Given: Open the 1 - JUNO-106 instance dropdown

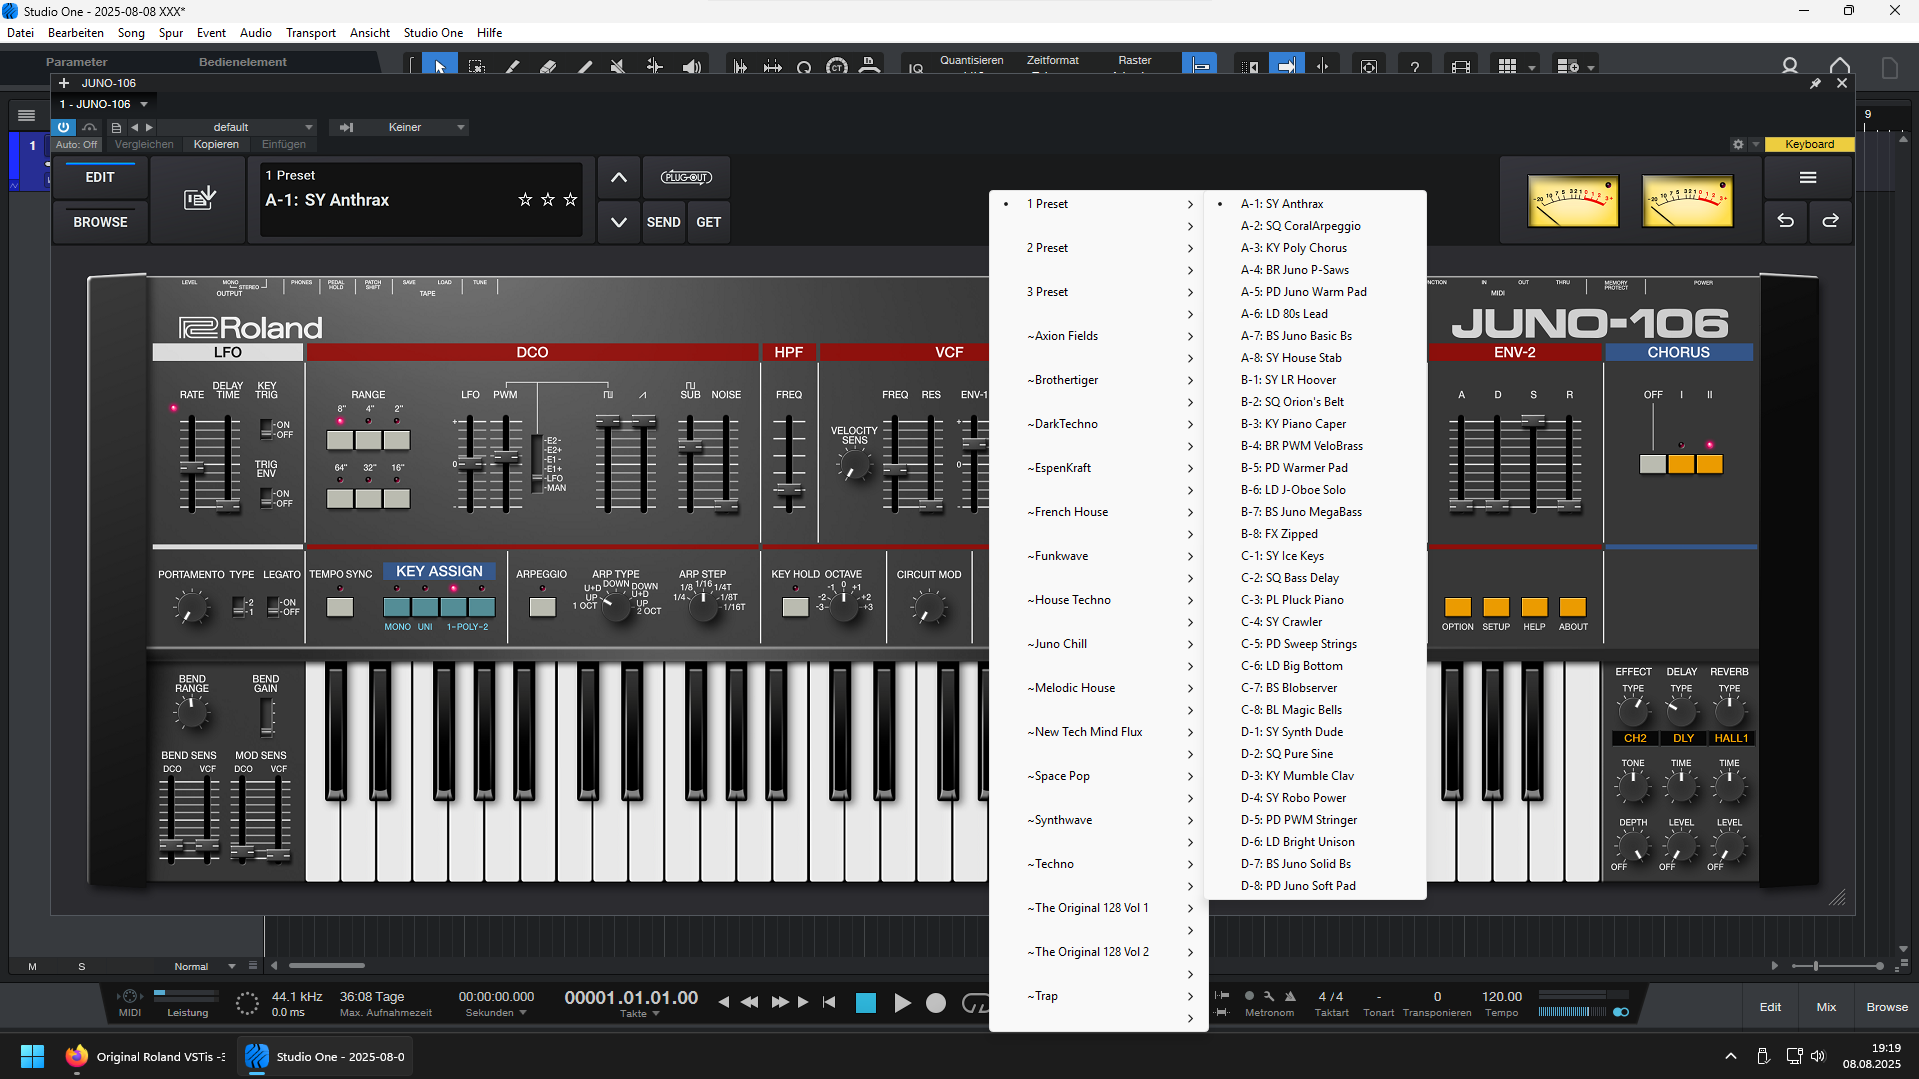Looking at the screenshot, I should click(x=104, y=104).
